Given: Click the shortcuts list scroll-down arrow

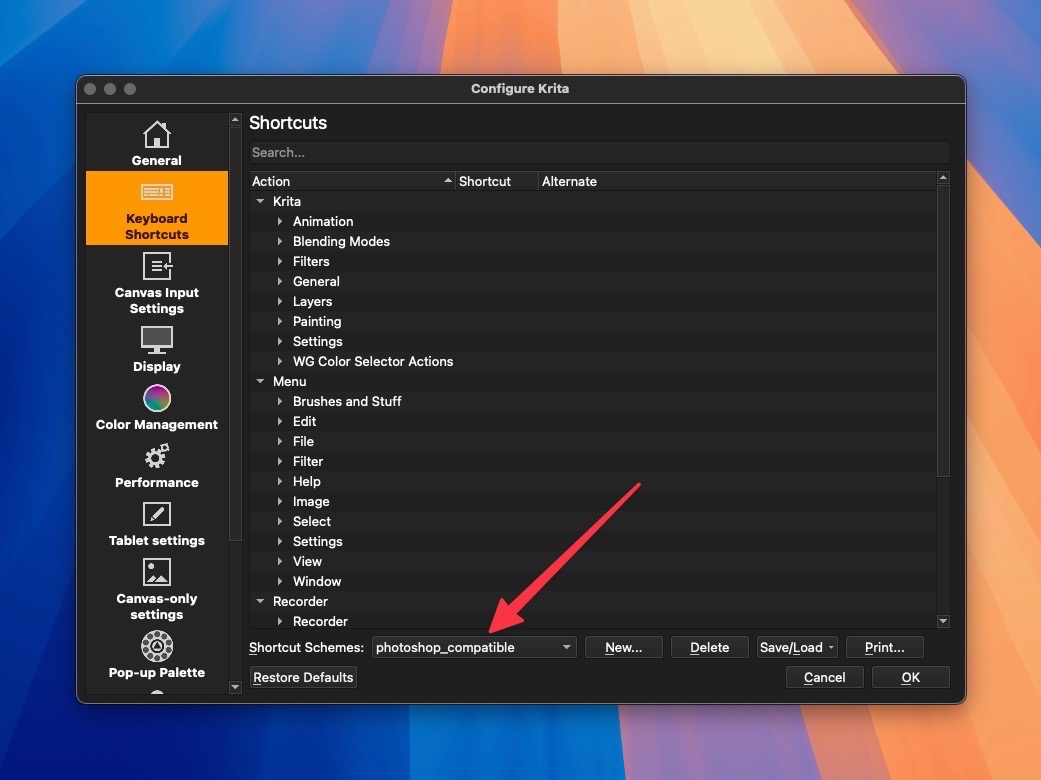Looking at the screenshot, I should click(943, 621).
